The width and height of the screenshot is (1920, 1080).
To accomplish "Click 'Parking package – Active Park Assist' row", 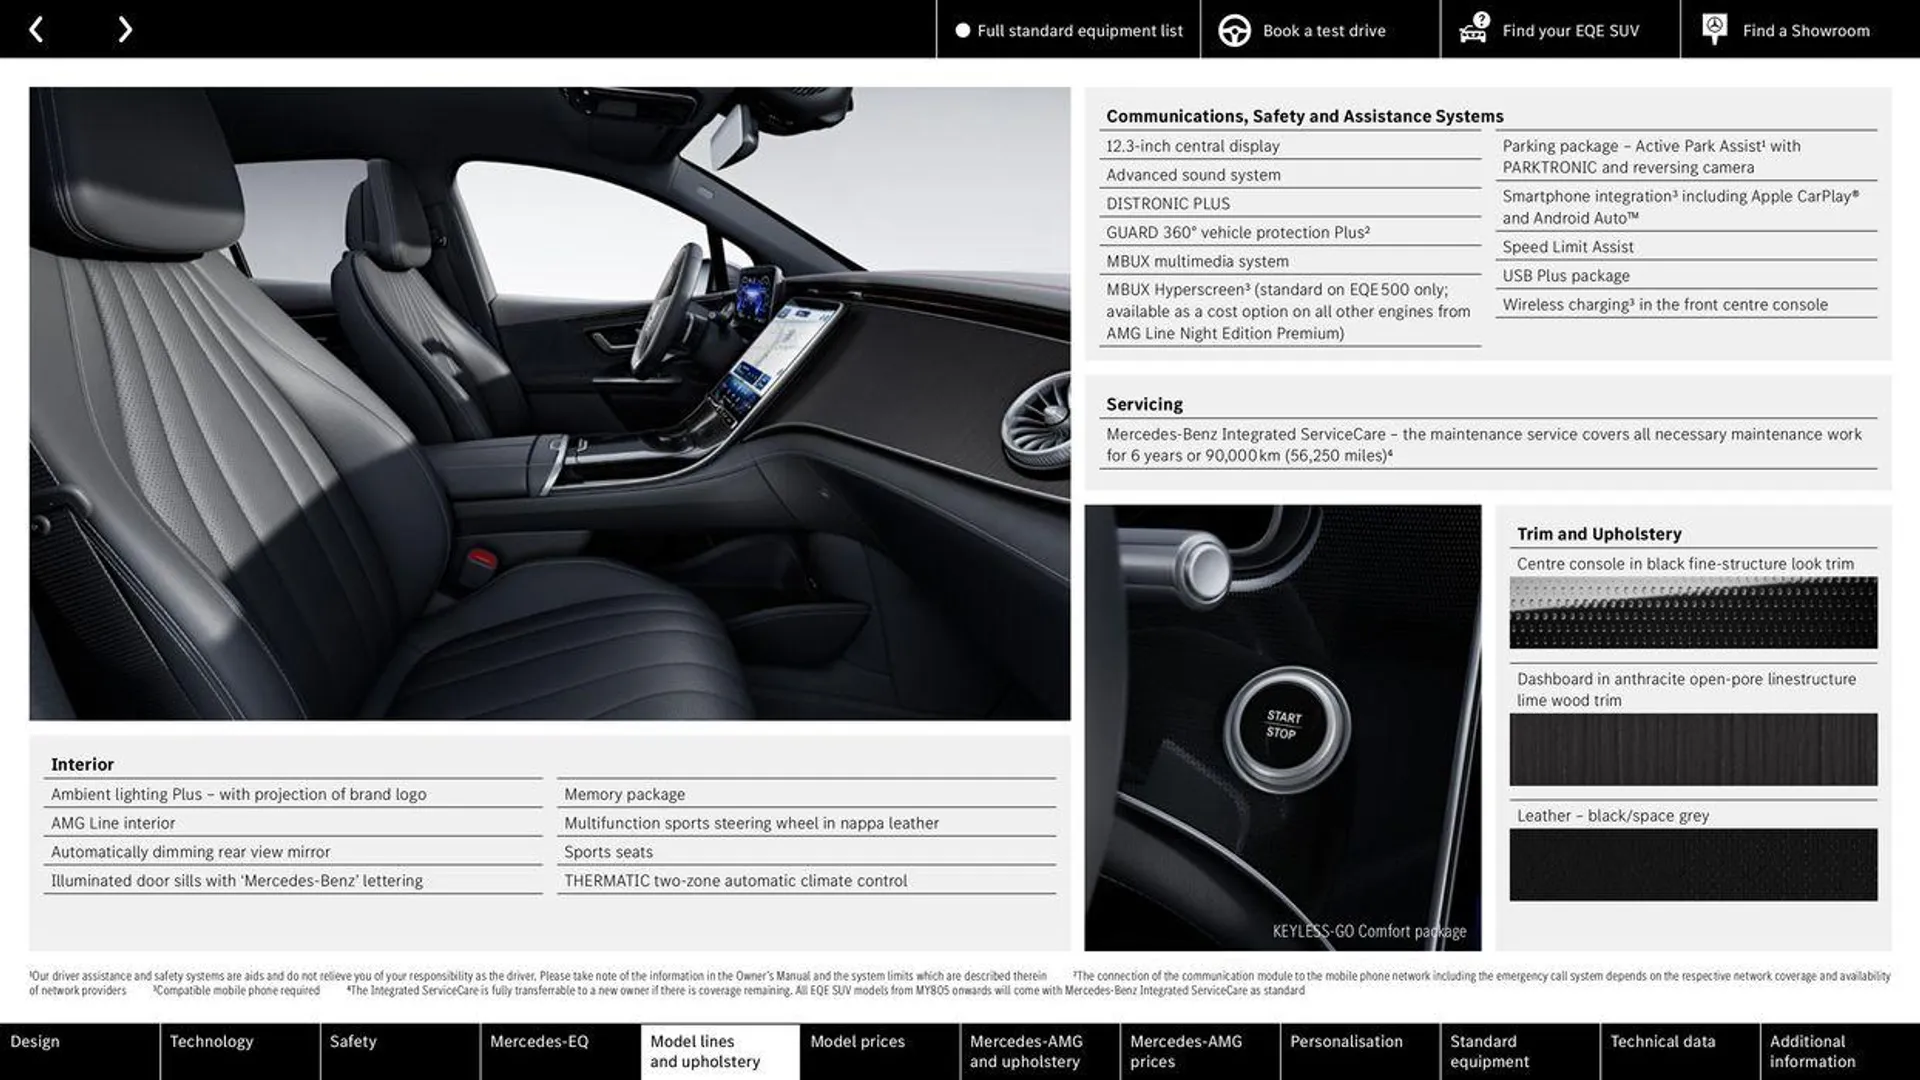I will tap(1686, 157).
